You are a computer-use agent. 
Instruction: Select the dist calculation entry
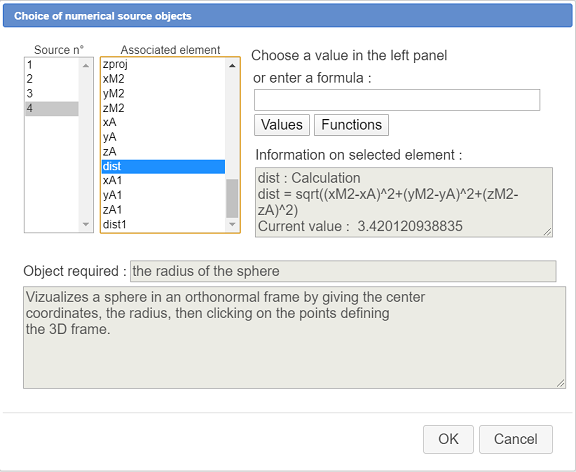point(163,166)
